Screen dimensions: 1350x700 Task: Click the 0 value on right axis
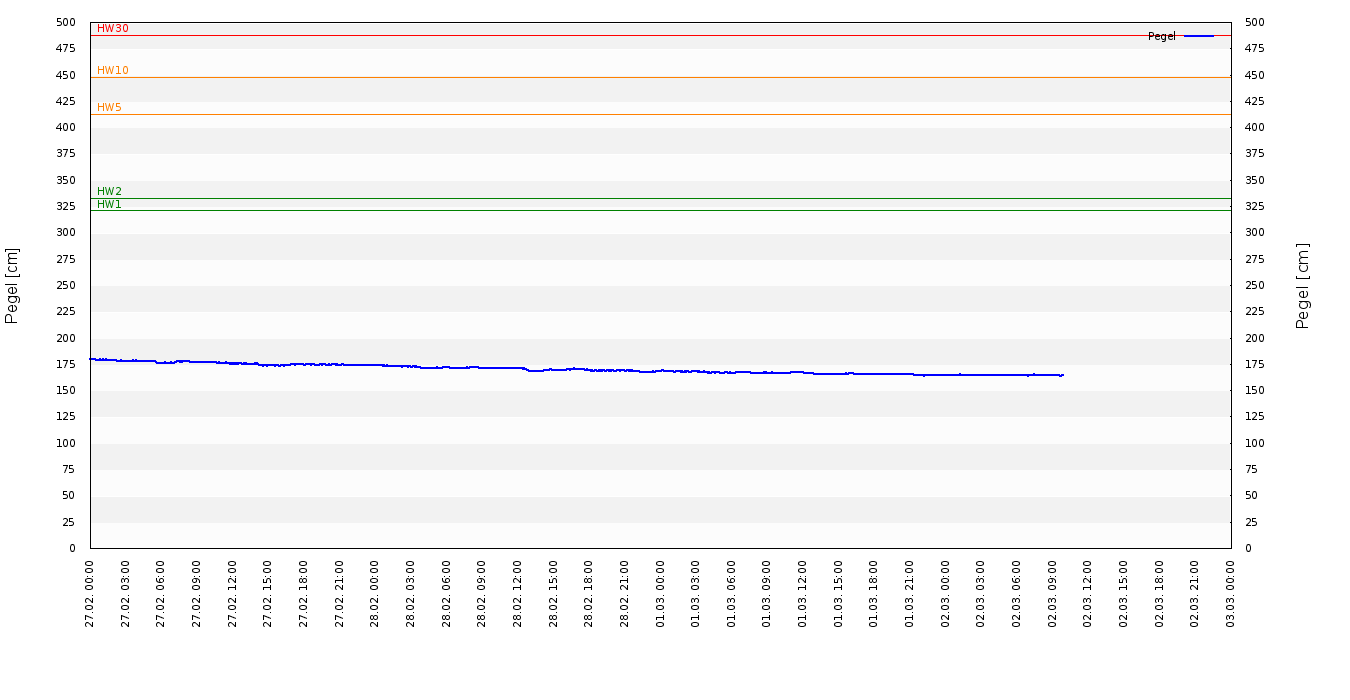[x=1248, y=549]
